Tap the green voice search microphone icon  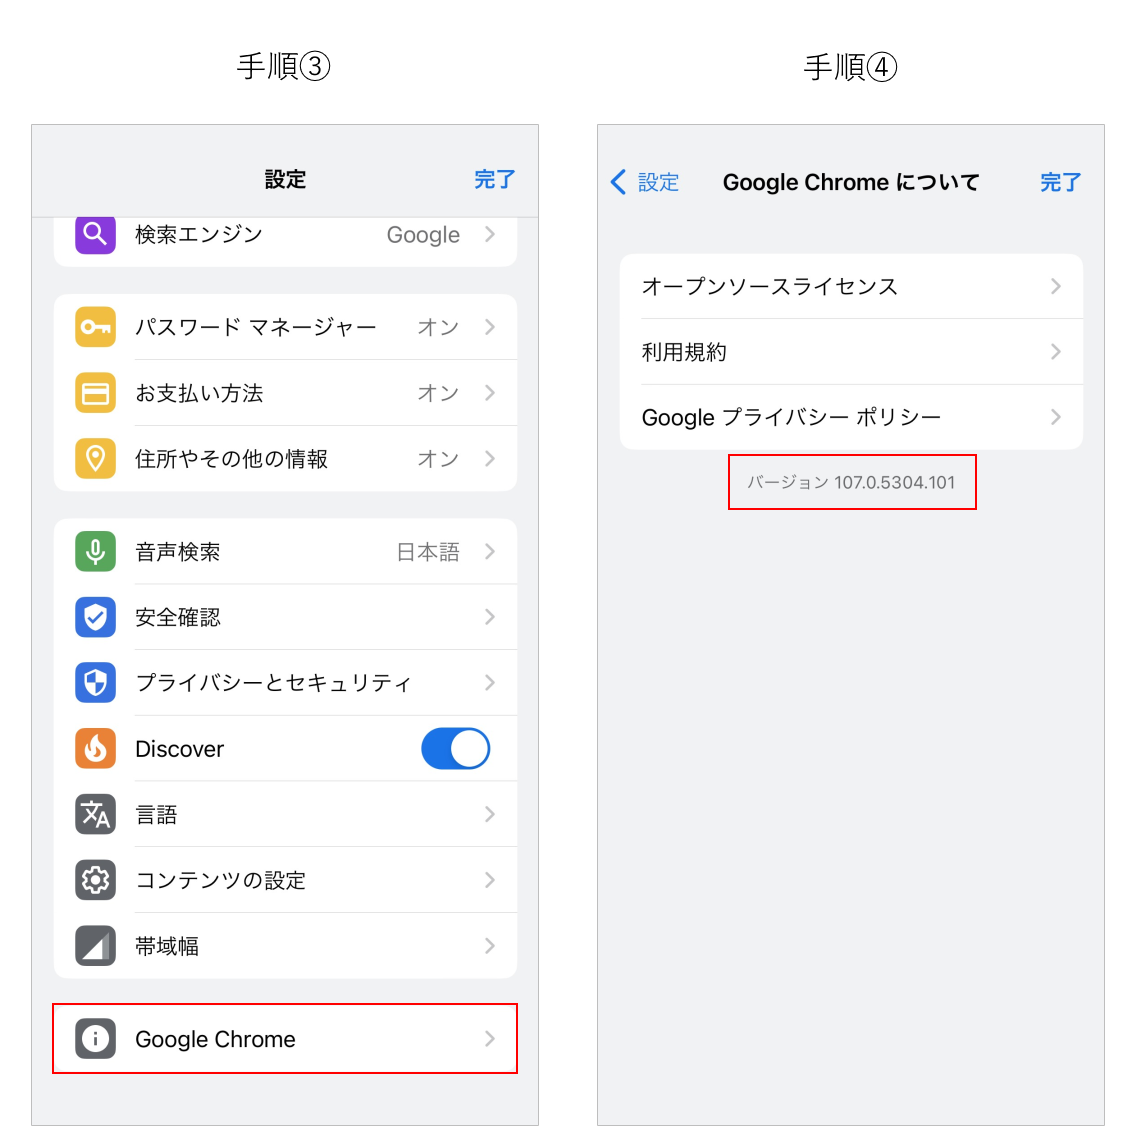[x=95, y=552]
